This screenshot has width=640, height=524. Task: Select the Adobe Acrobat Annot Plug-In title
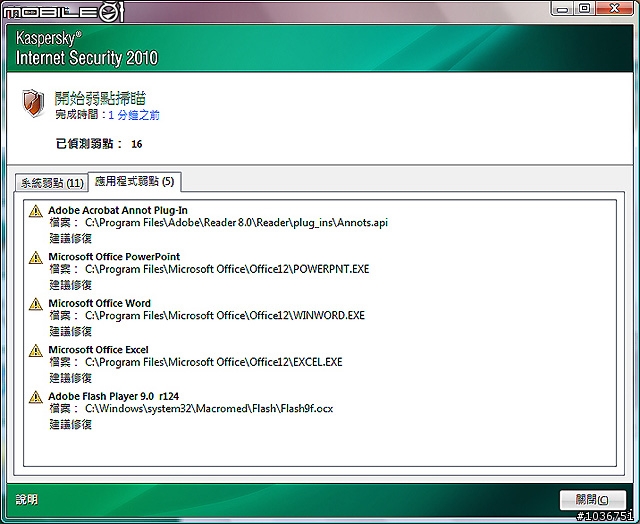(118, 210)
